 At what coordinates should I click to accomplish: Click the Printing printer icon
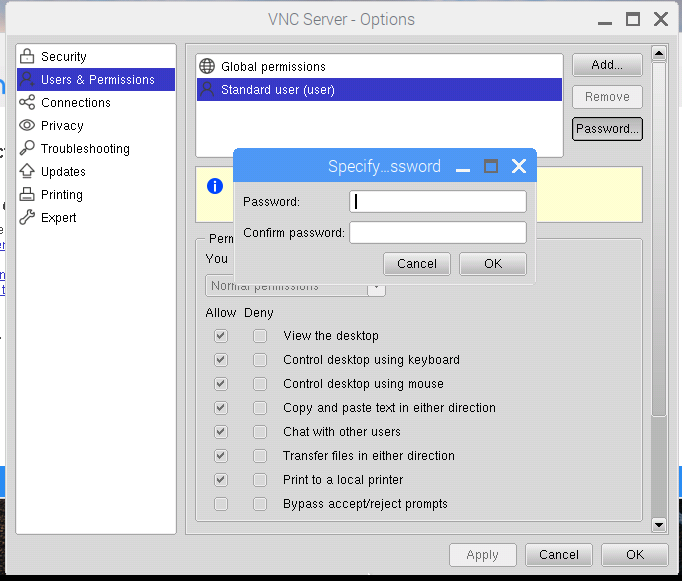(27, 195)
